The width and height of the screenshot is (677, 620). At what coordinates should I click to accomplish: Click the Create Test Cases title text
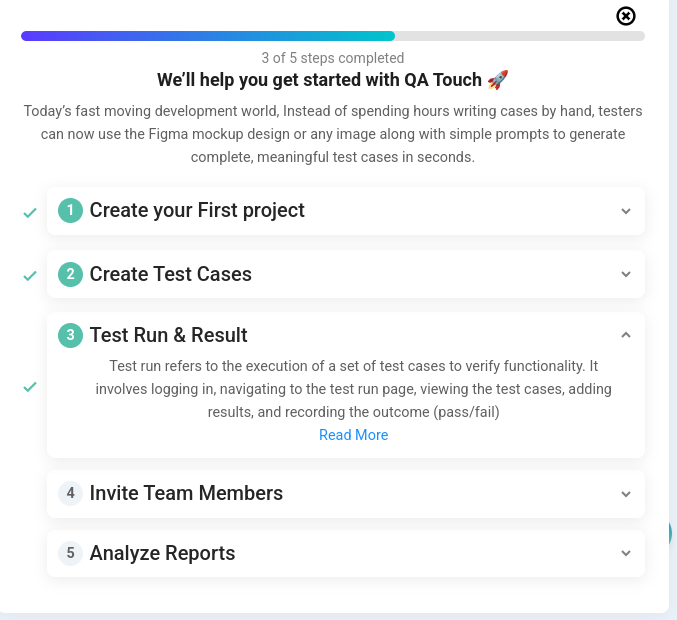(x=170, y=275)
